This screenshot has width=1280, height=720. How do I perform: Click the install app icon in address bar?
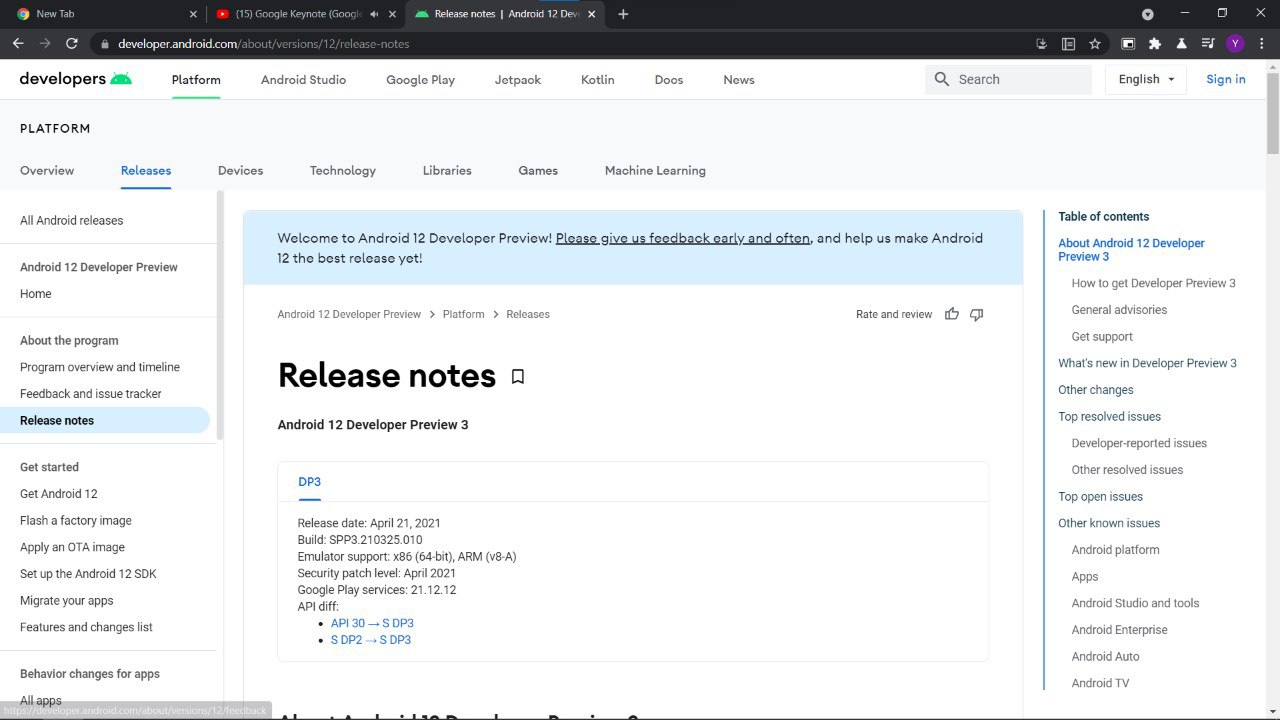[x=1042, y=44]
